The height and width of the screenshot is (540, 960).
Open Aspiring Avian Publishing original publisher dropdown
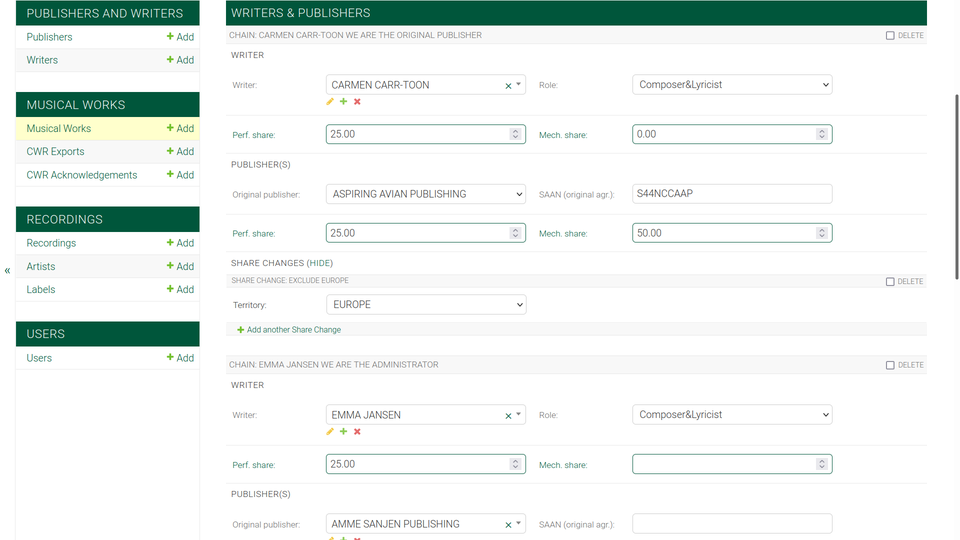point(426,194)
